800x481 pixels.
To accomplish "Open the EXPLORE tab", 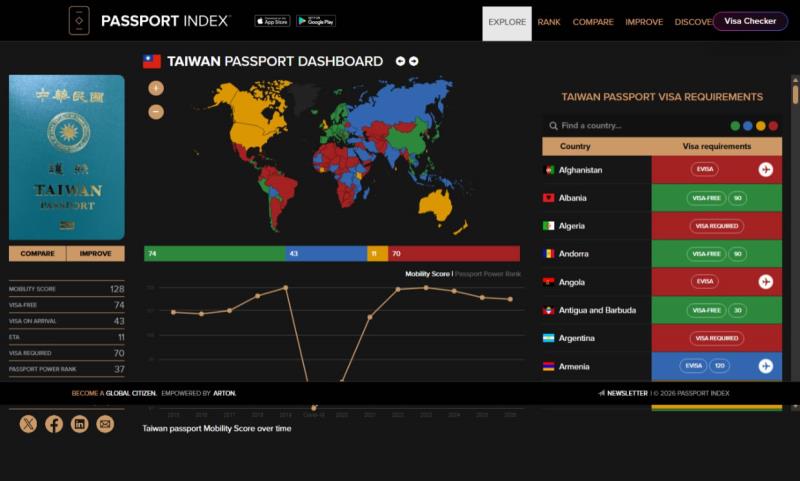I will (507, 22).
